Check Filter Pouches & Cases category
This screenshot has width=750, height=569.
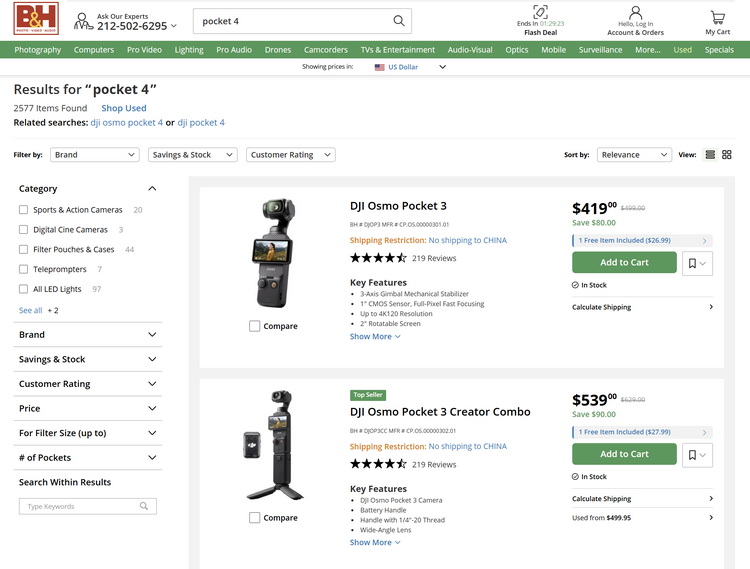pos(23,249)
